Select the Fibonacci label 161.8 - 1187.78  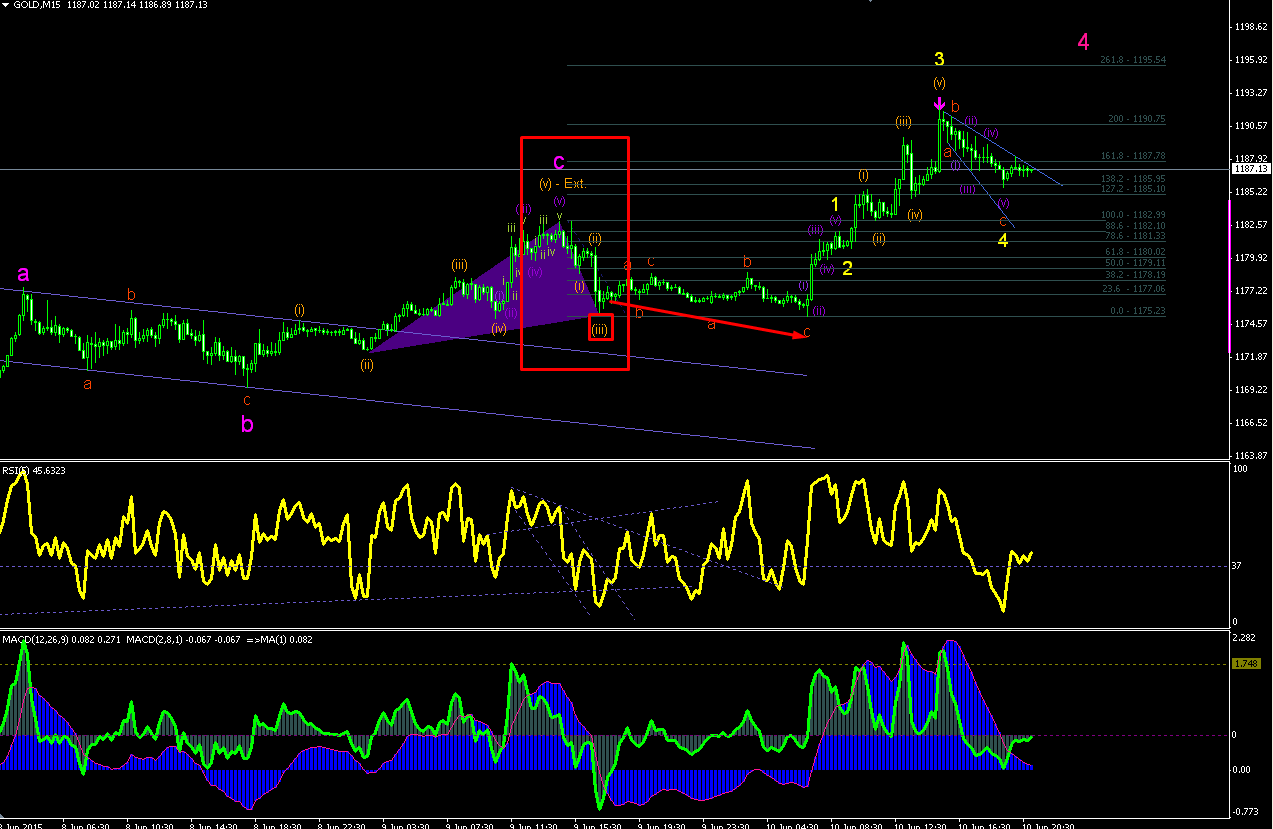click(x=1133, y=156)
